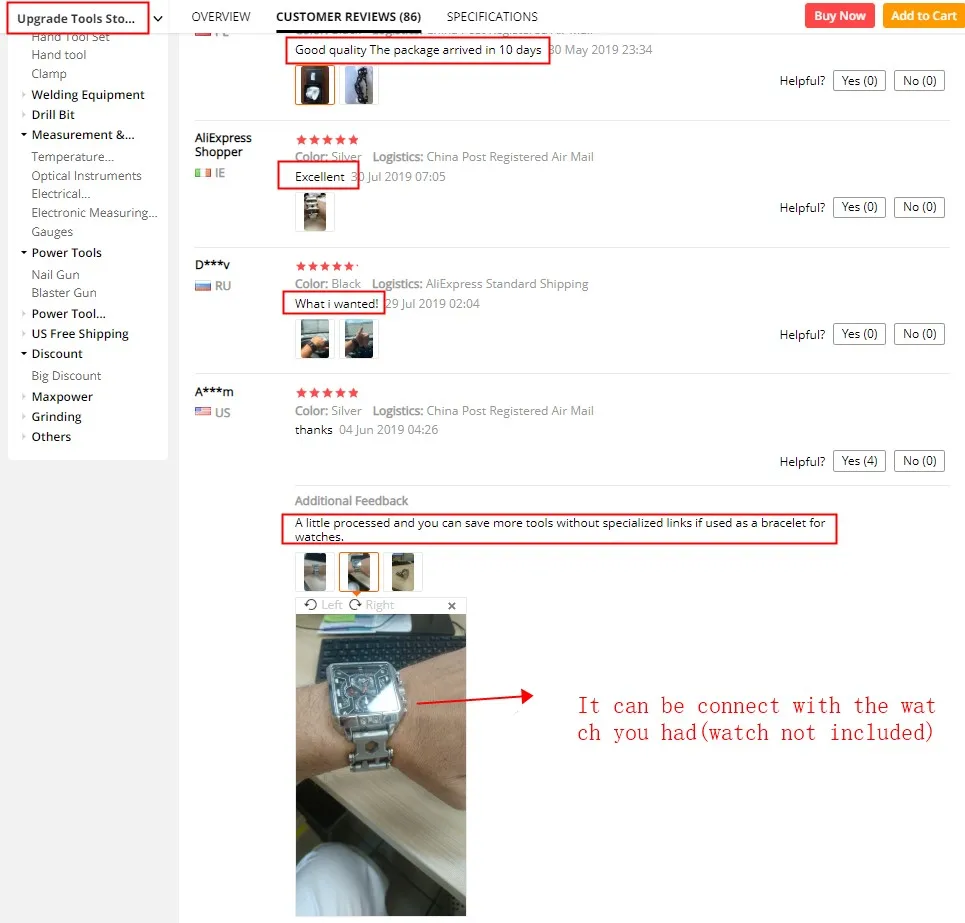The width and height of the screenshot is (965, 923).
Task: Expand the Welding Equipment category
Action: (x=23, y=95)
